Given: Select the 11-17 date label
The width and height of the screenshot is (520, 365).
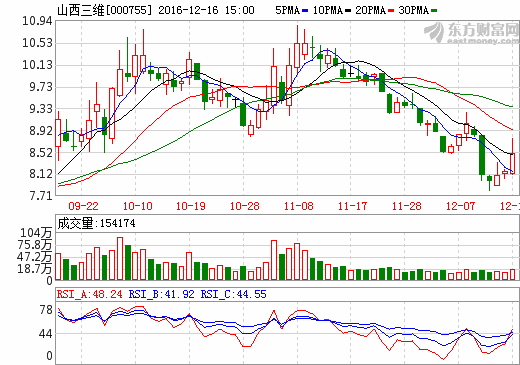Looking at the screenshot, I should click(x=352, y=206).
